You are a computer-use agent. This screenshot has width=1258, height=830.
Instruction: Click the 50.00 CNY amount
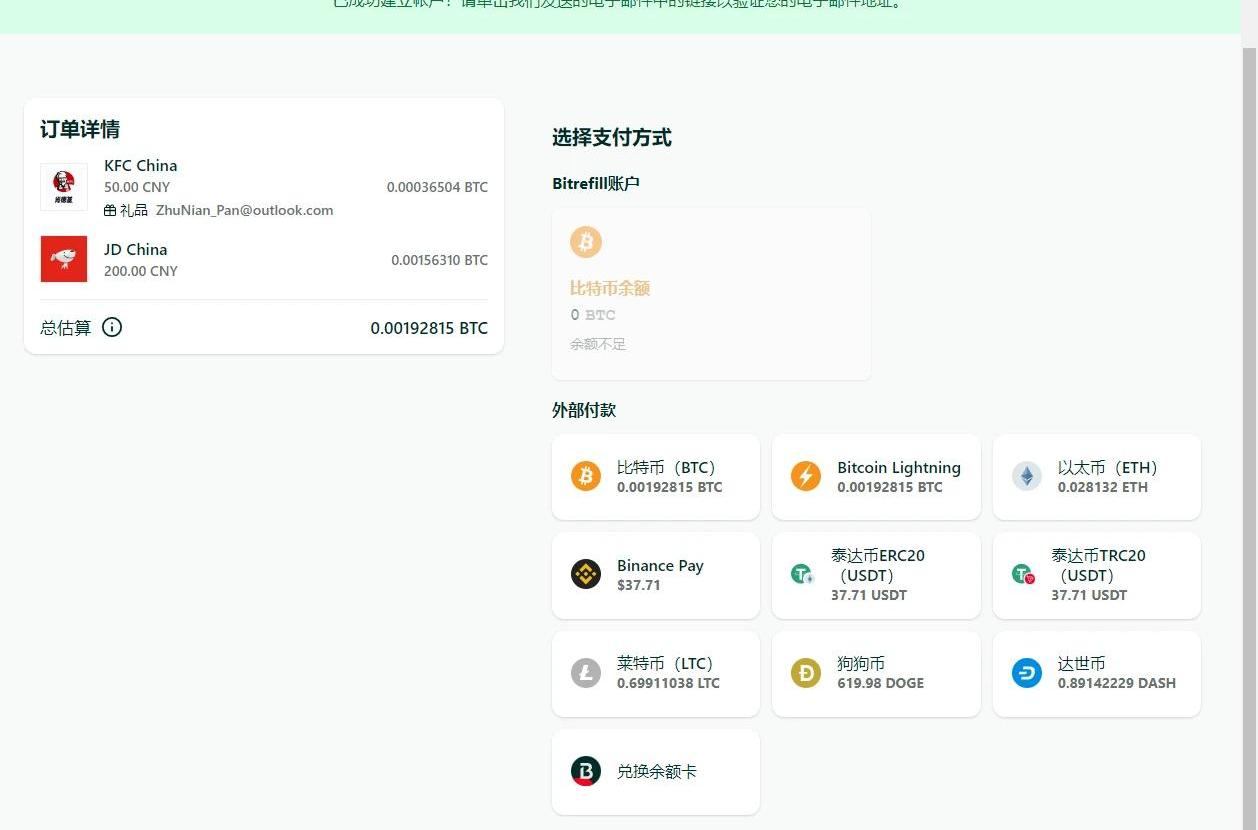[137, 187]
